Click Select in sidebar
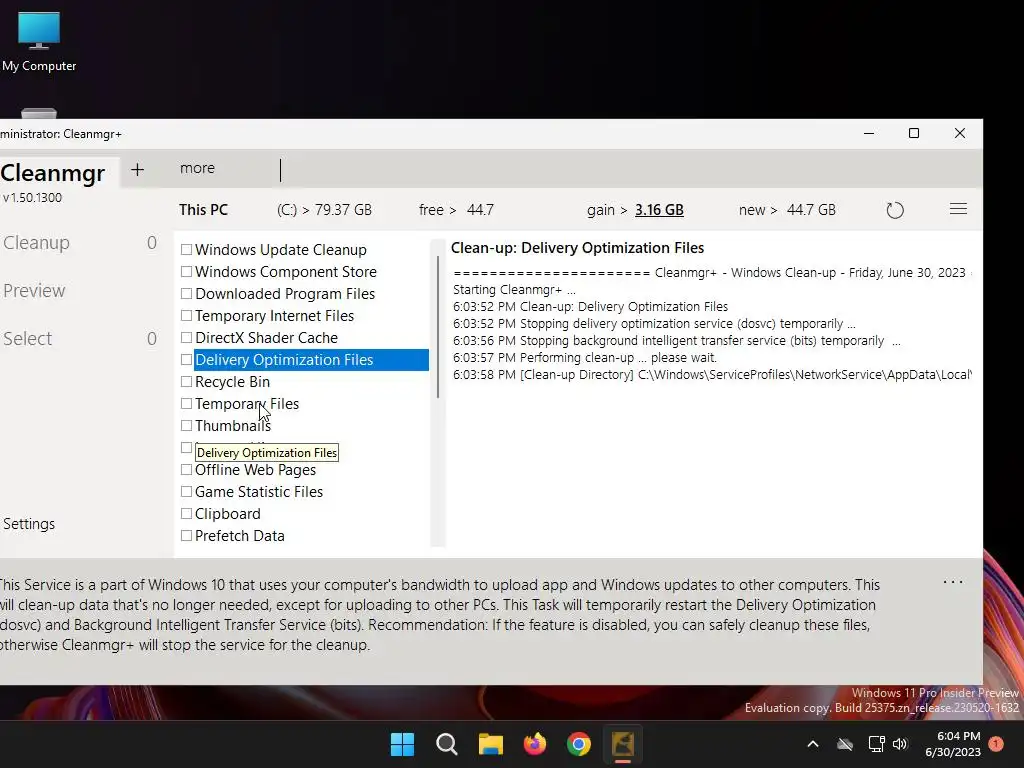 click(x=27, y=338)
